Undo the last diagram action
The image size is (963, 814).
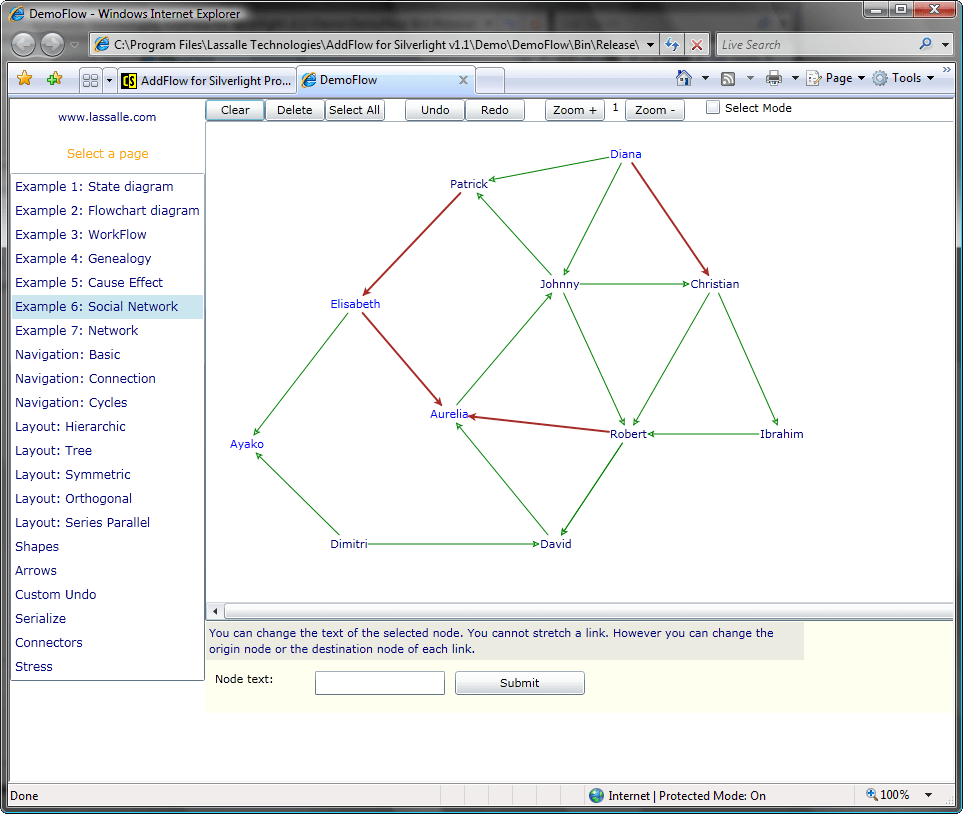(x=434, y=110)
